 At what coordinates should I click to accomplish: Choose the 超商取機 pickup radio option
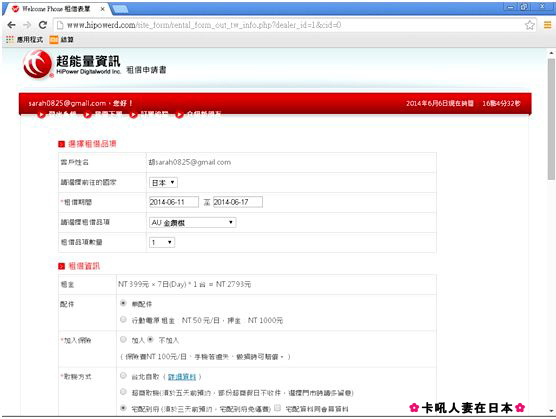point(123,392)
